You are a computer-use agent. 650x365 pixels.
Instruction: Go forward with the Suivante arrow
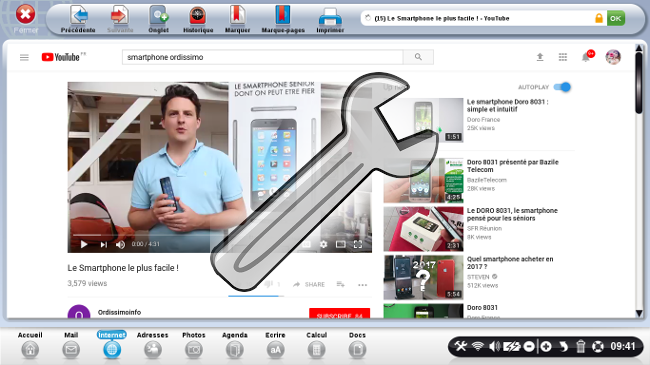click(x=120, y=19)
